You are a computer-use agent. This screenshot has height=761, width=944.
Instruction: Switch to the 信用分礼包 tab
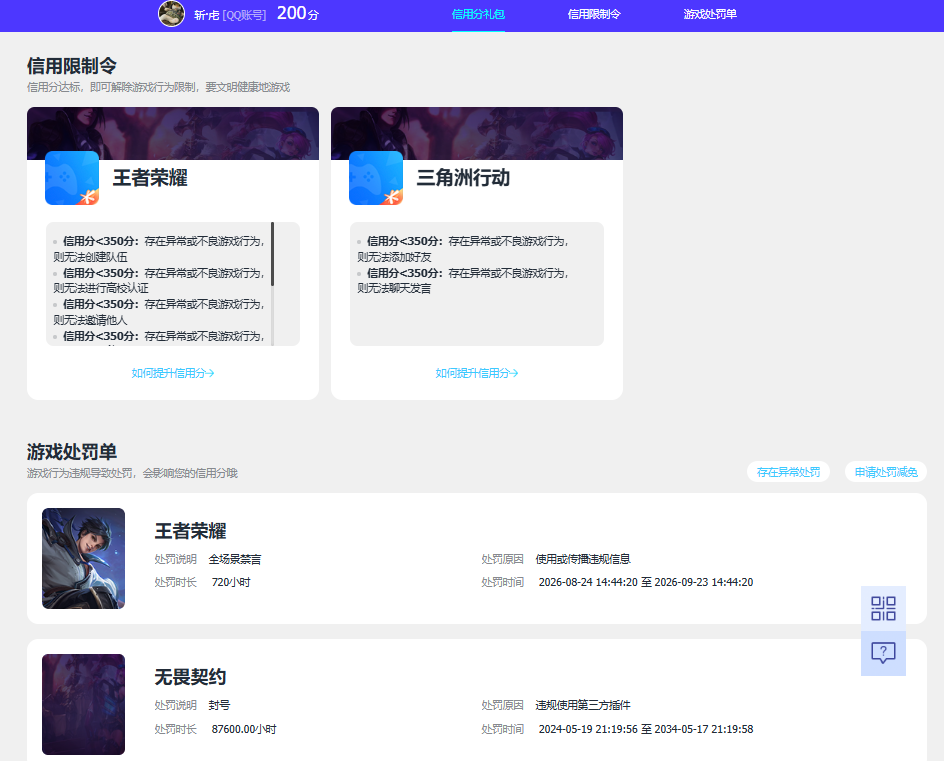(478, 14)
